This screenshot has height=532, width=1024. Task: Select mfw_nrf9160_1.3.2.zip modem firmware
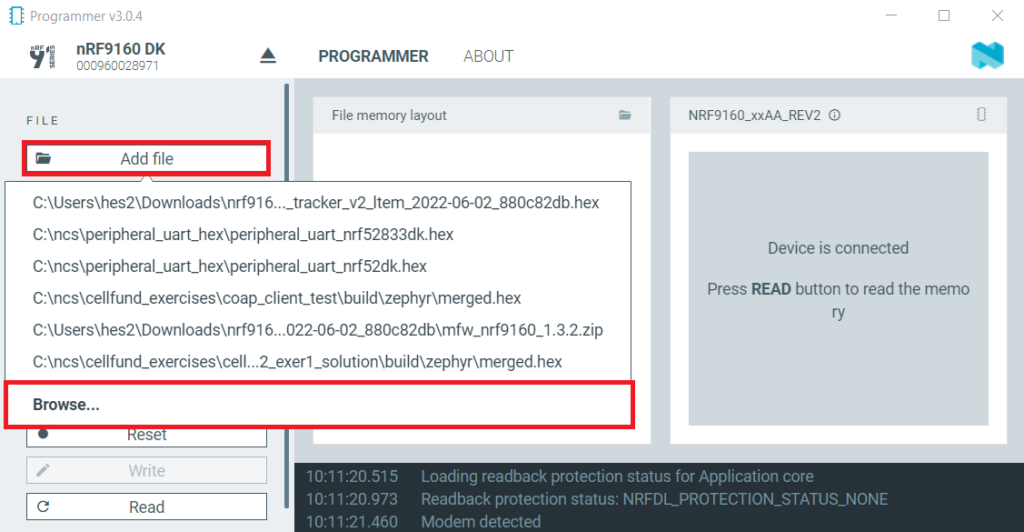point(316,330)
